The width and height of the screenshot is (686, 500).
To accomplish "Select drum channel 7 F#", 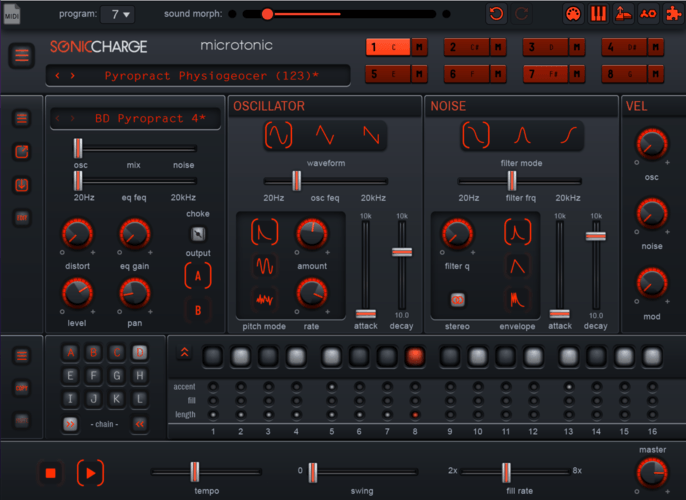I will click(x=545, y=74).
